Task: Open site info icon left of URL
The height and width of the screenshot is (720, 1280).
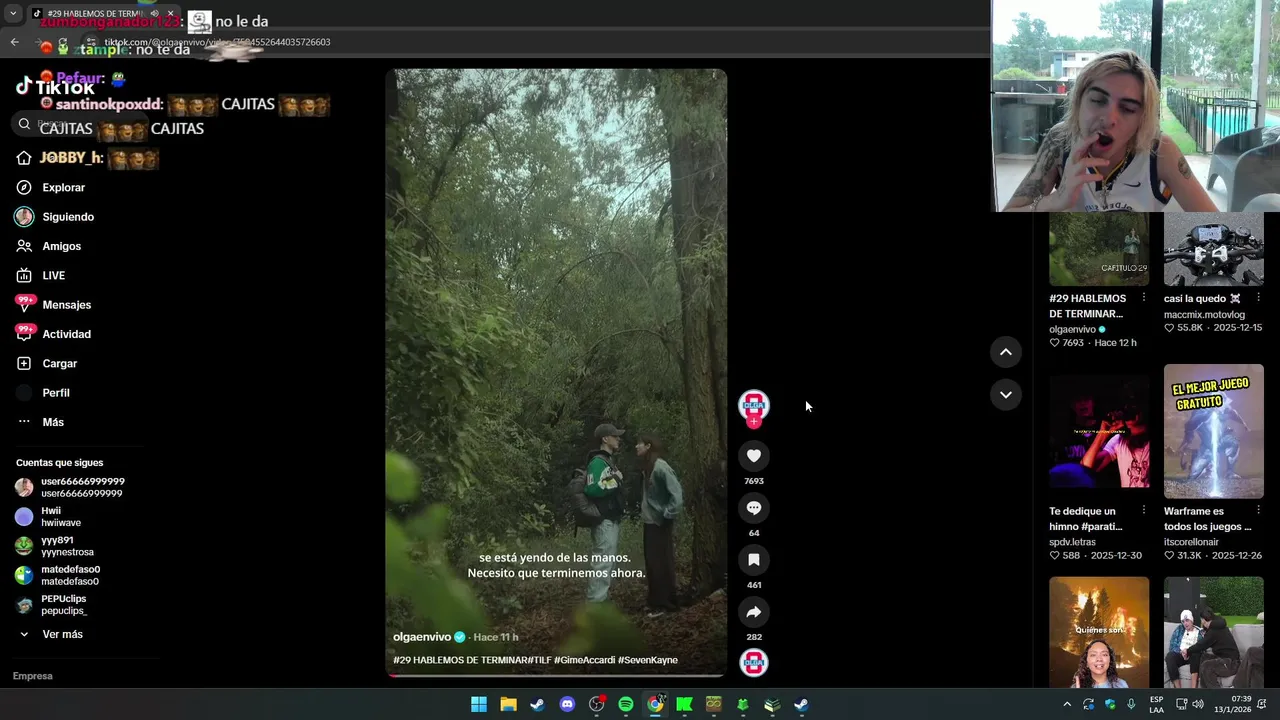Action: pyautogui.click(x=92, y=43)
